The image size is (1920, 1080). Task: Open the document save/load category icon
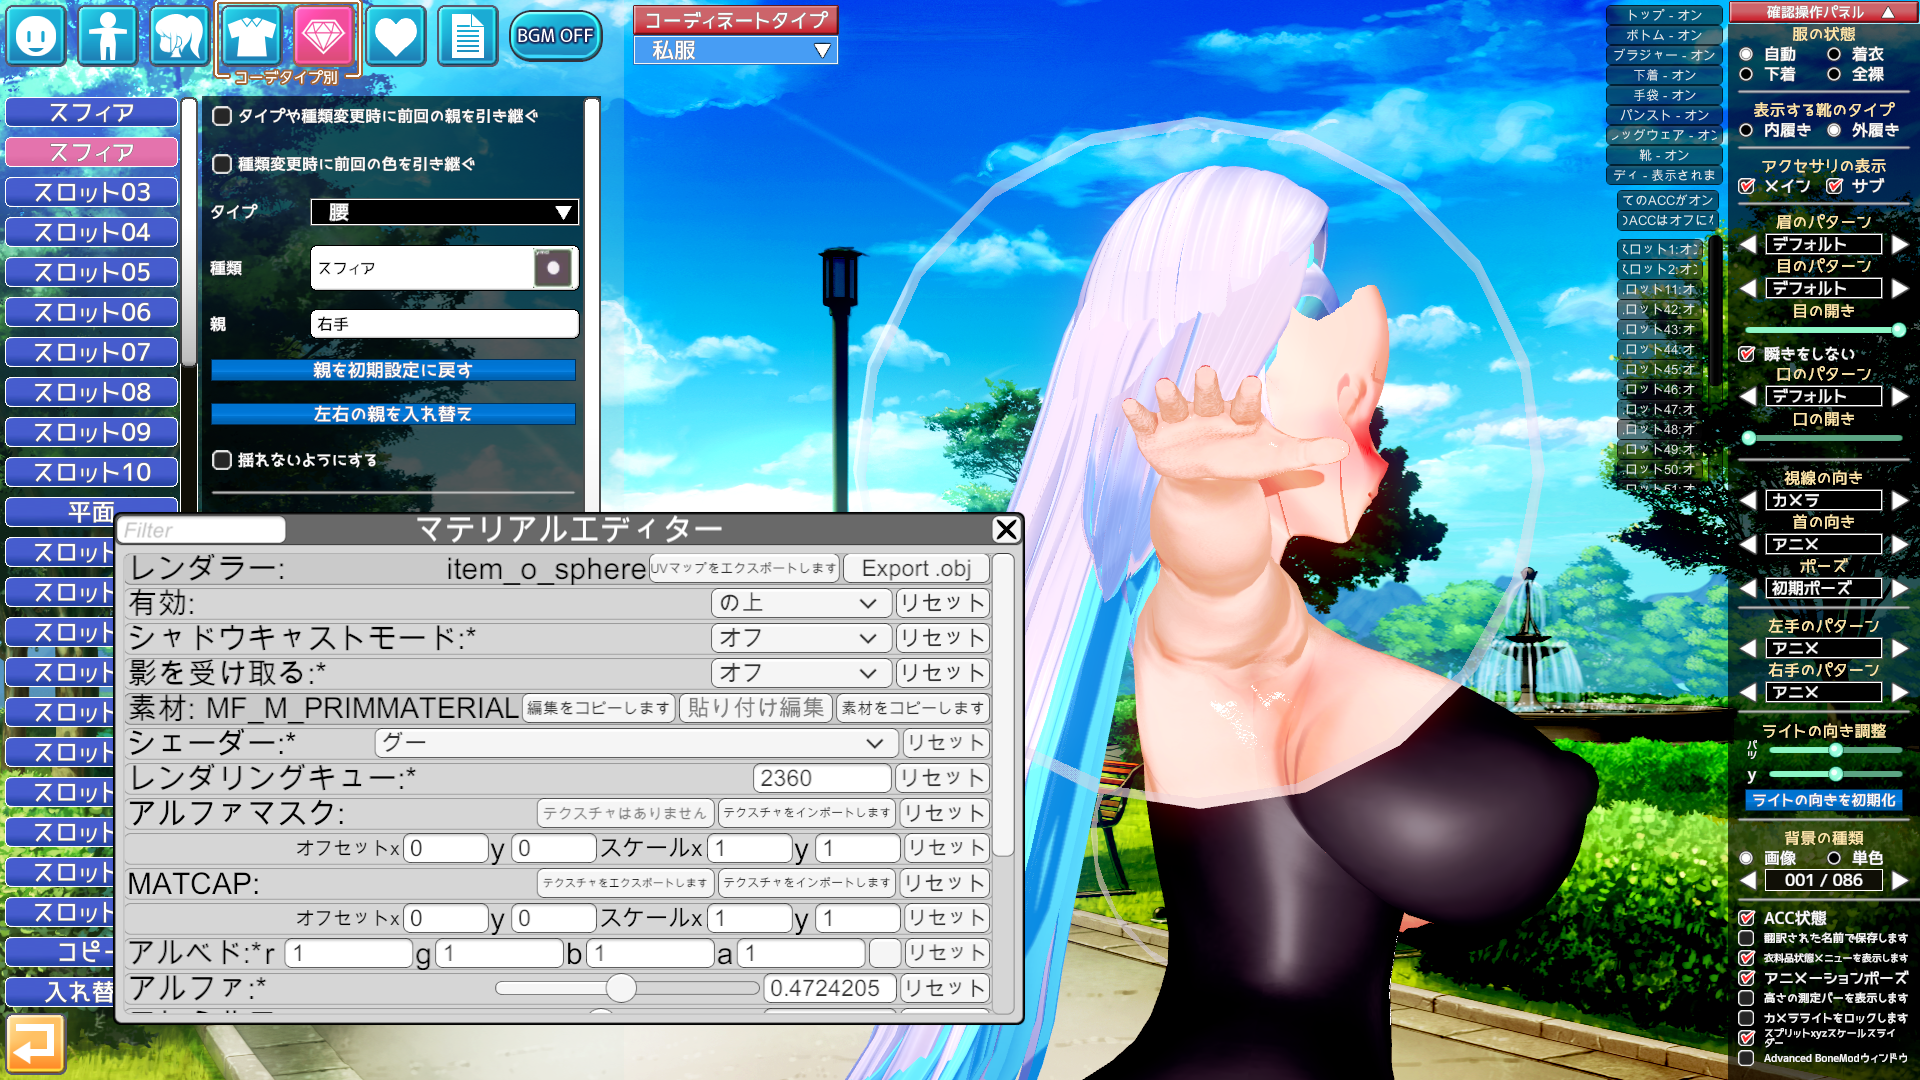tap(467, 36)
